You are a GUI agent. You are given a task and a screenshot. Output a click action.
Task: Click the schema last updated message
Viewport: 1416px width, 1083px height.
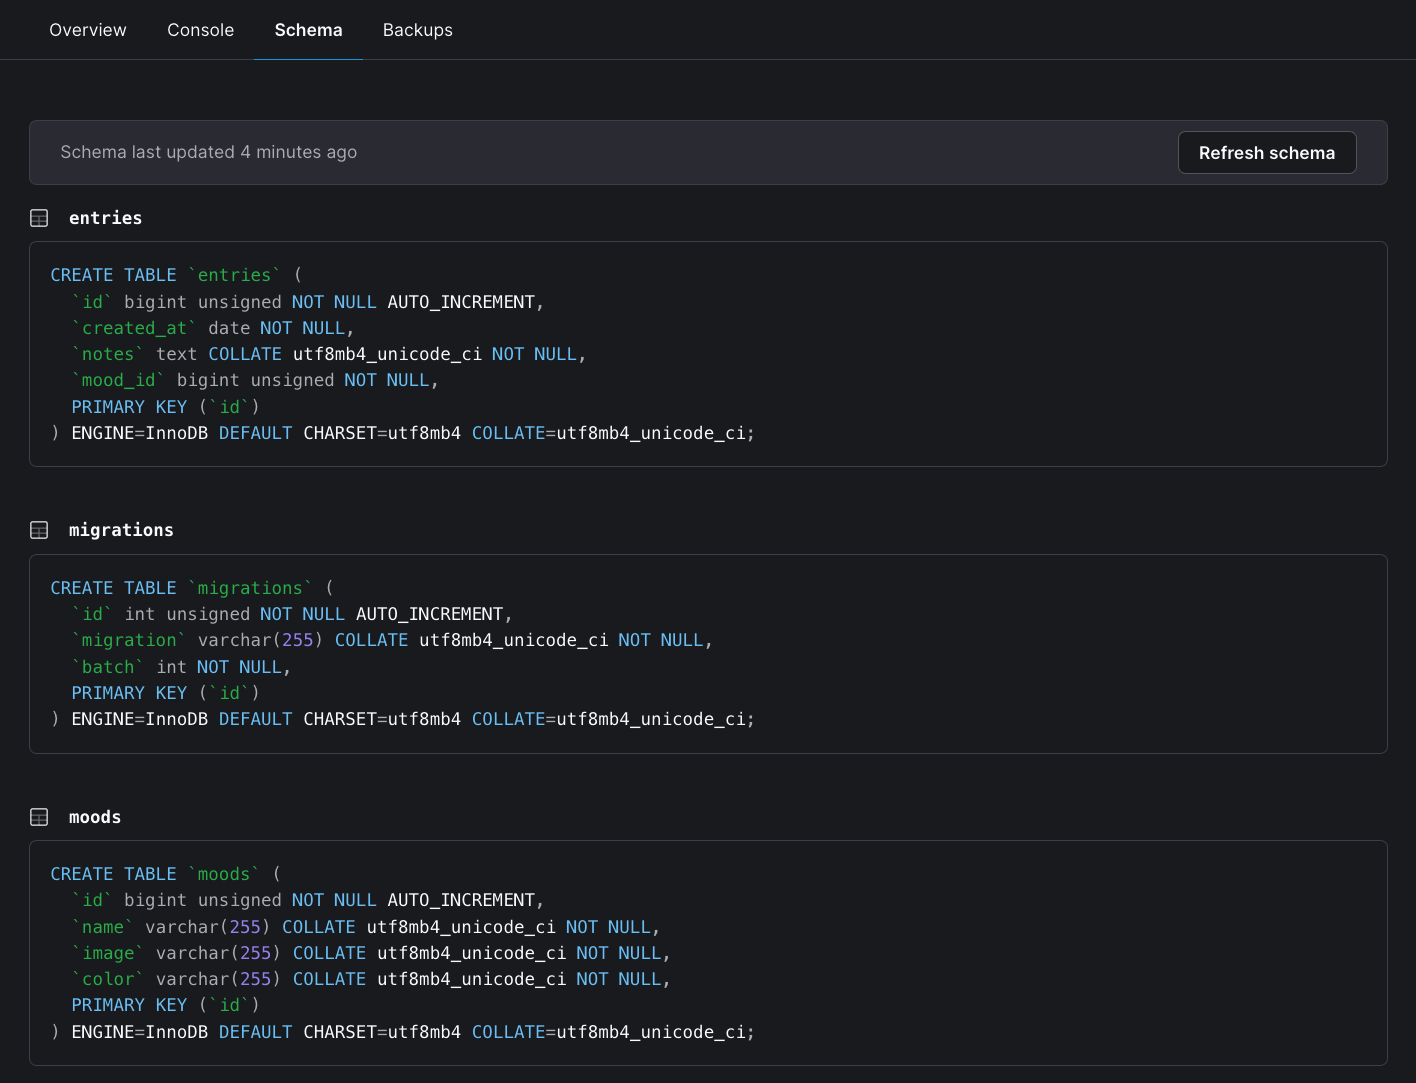tap(208, 152)
